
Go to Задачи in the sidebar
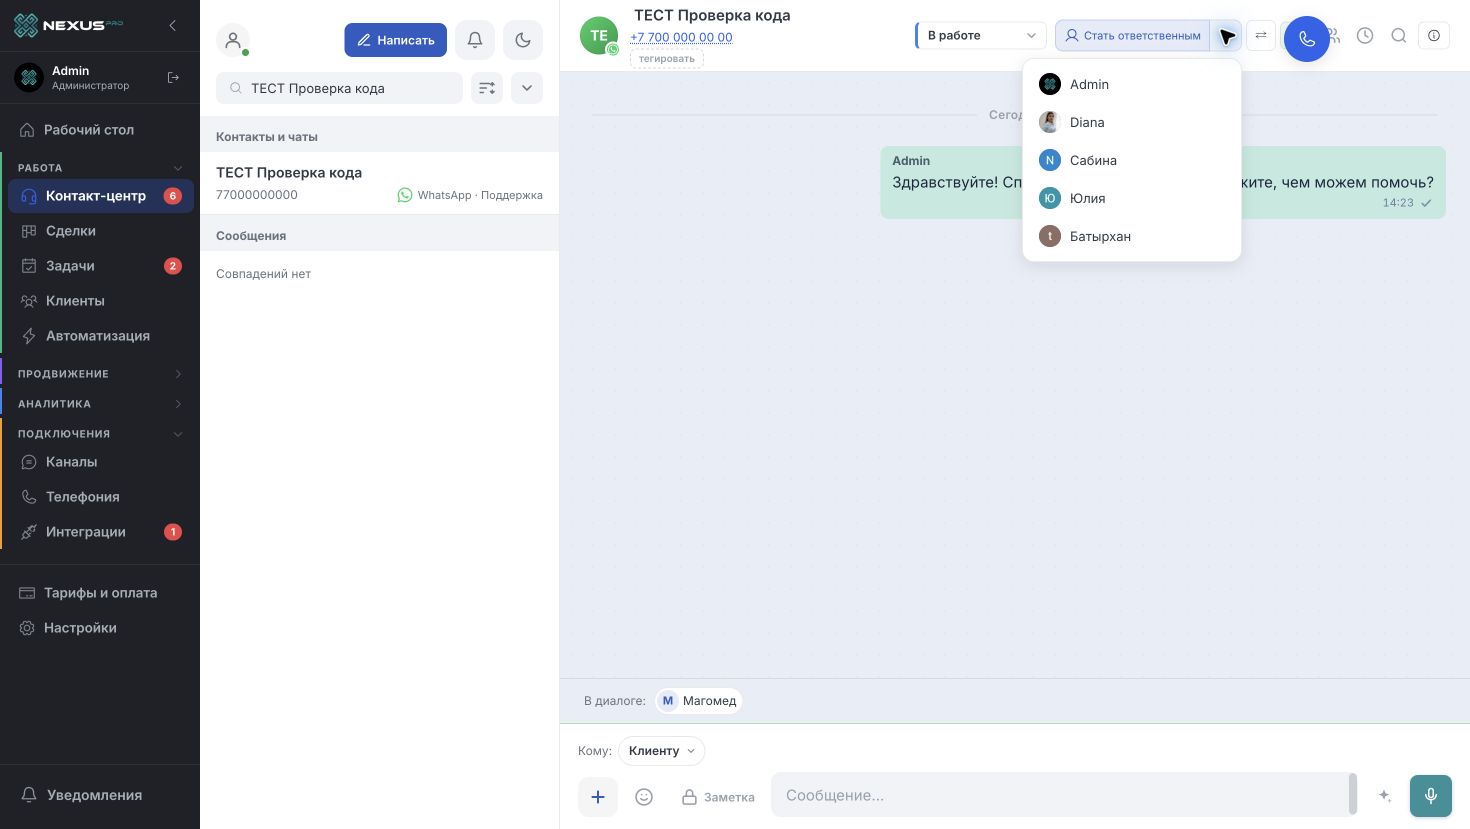(100, 266)
